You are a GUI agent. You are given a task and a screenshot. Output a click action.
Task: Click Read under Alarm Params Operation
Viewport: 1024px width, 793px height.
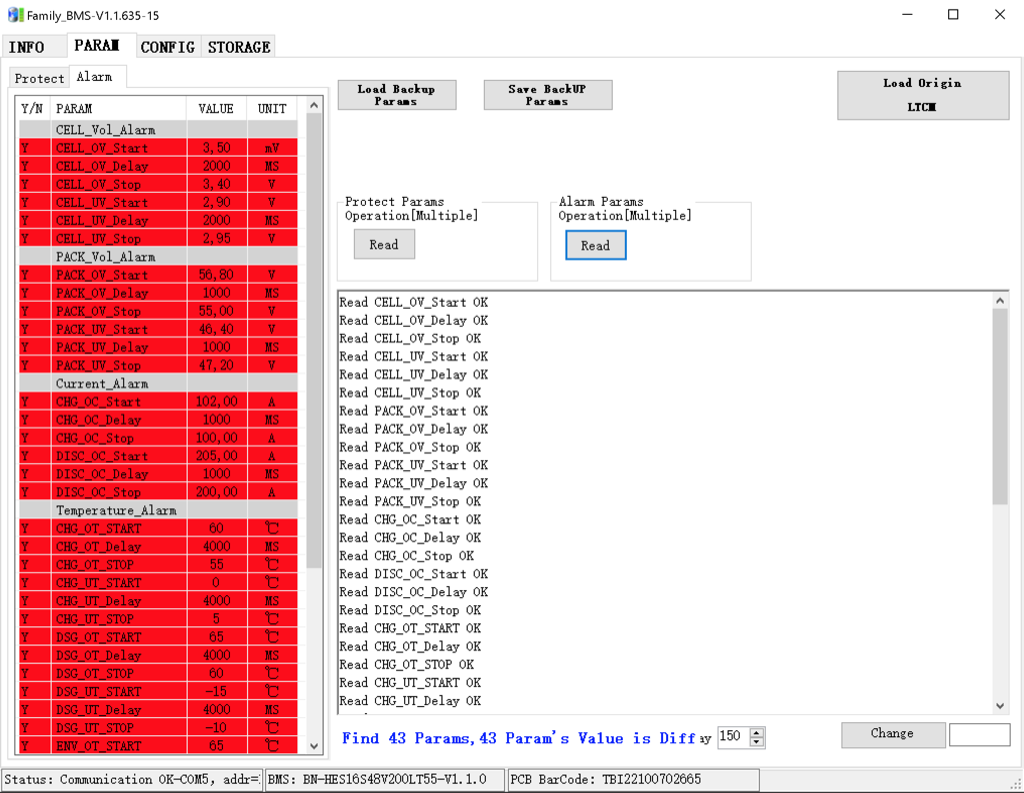[596, 245]
